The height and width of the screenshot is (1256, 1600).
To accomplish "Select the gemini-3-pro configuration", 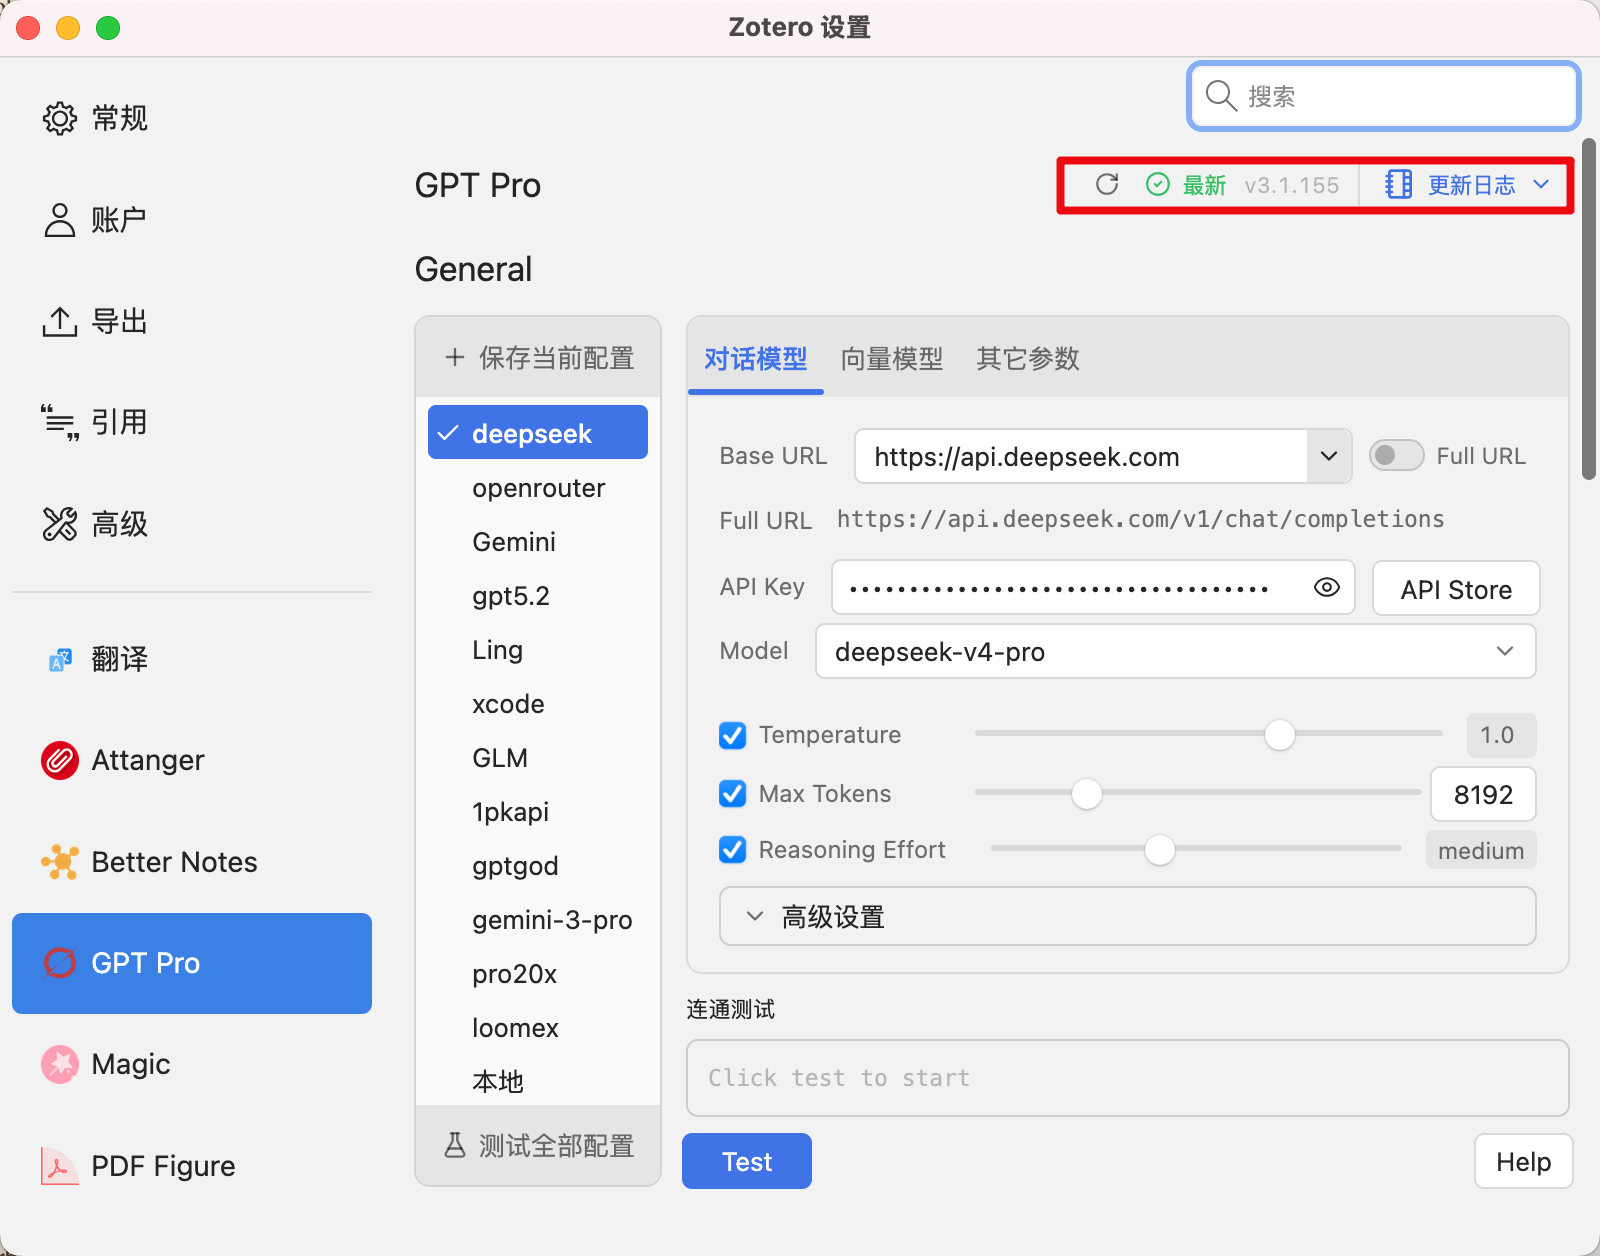I will coord(538,920).
